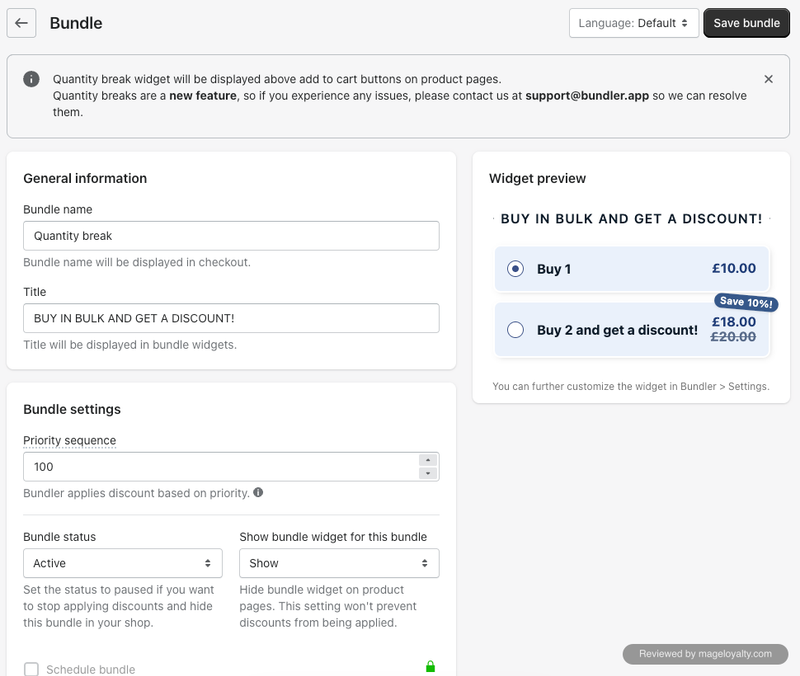This screenshot has height=676, width=800.
Task: Edit the Bundle name field
Action: point(231,236)
